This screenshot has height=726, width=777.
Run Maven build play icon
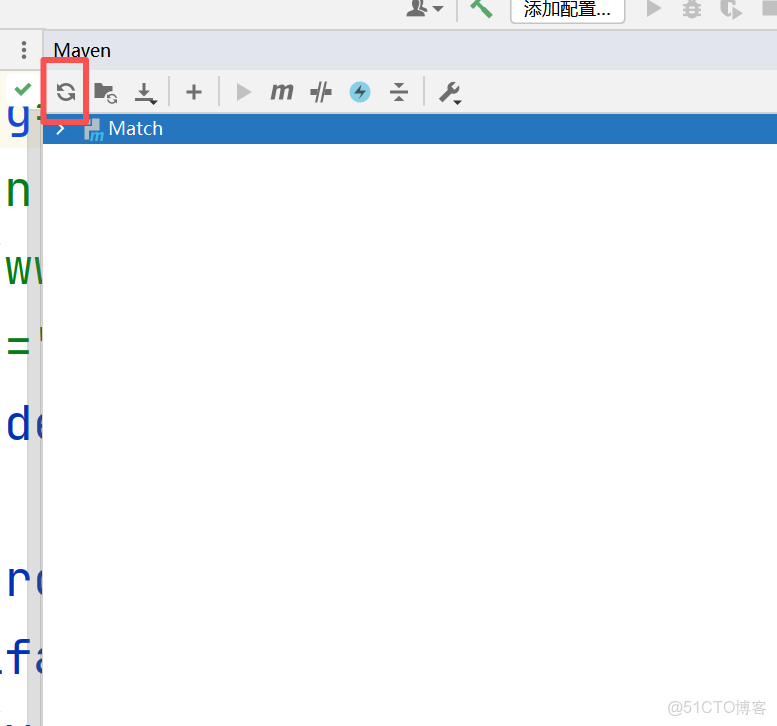(243, 92)
